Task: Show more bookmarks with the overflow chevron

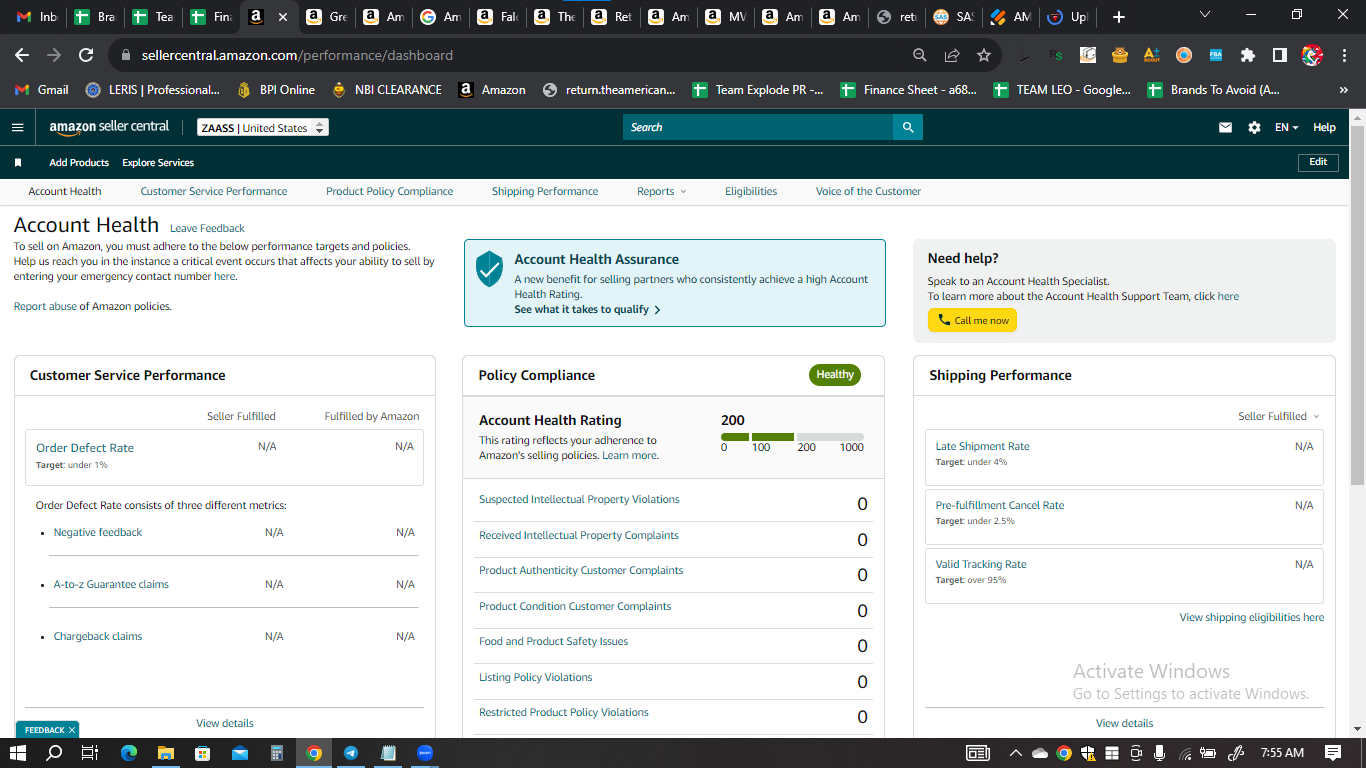Action: click(x=1343, y=90)
